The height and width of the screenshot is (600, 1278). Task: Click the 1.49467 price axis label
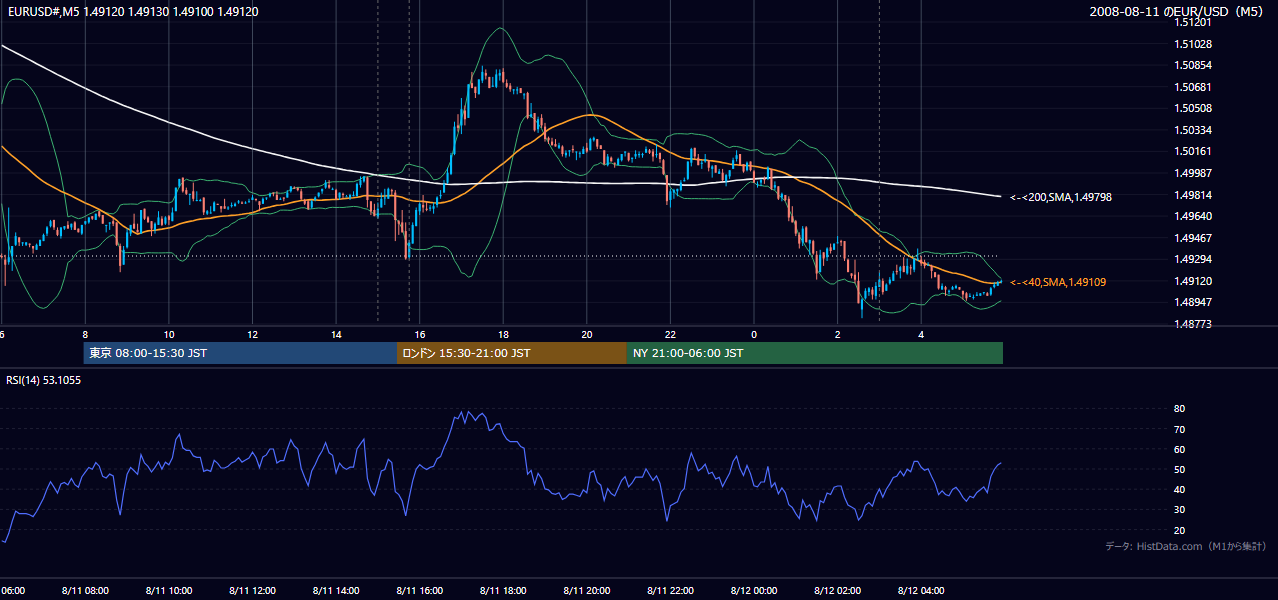(x=1193, y=238)
